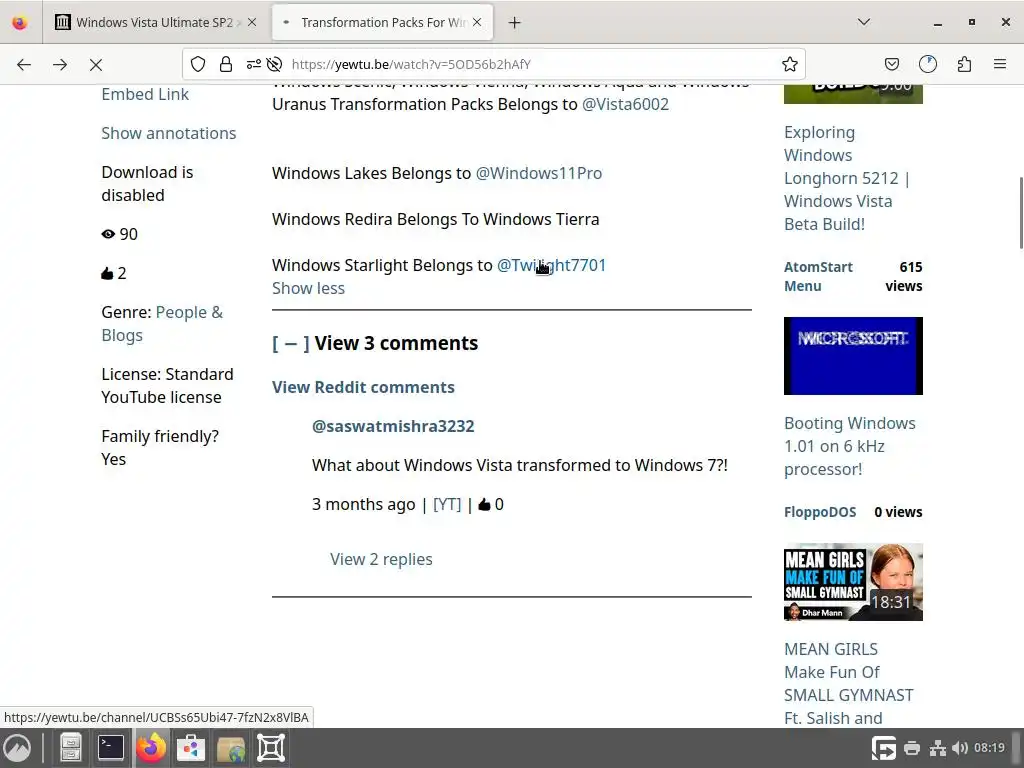
Task: Open Booting Windows 1.01 on 6 kHz processor link
Action: point(850,446)
